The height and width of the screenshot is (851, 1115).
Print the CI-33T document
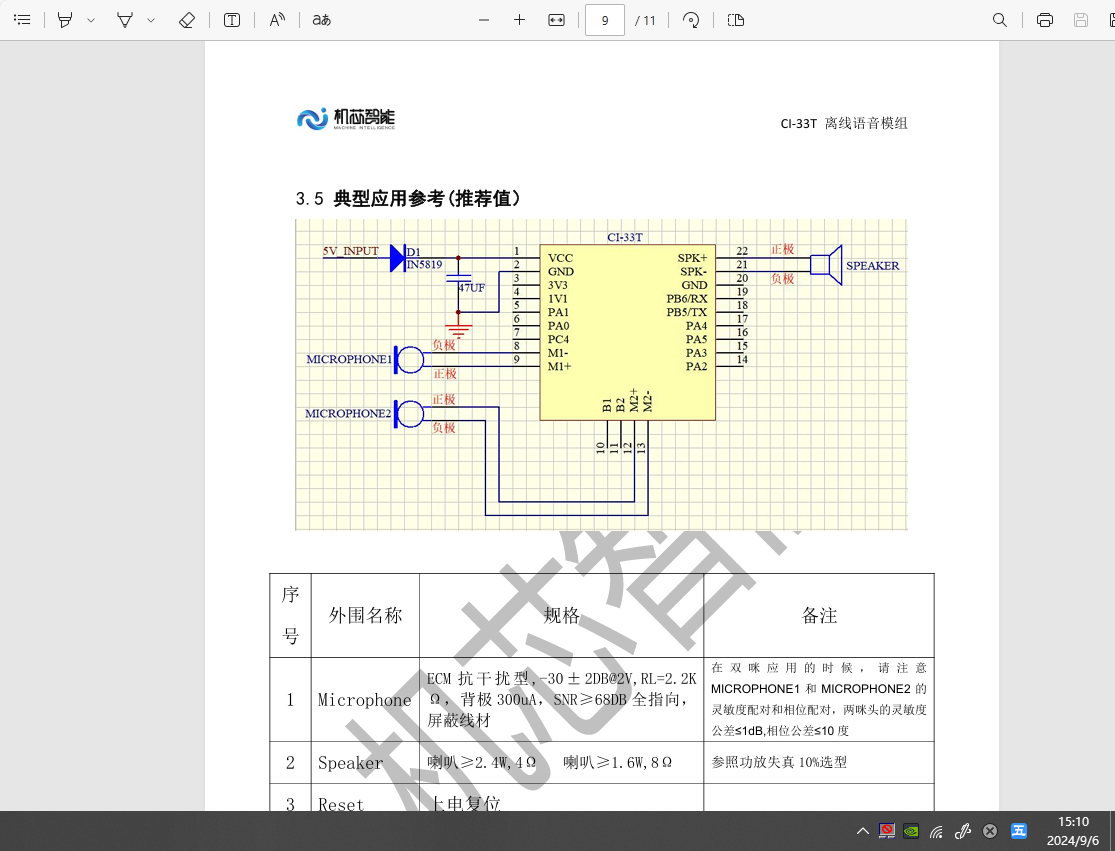pos(1044,19)
